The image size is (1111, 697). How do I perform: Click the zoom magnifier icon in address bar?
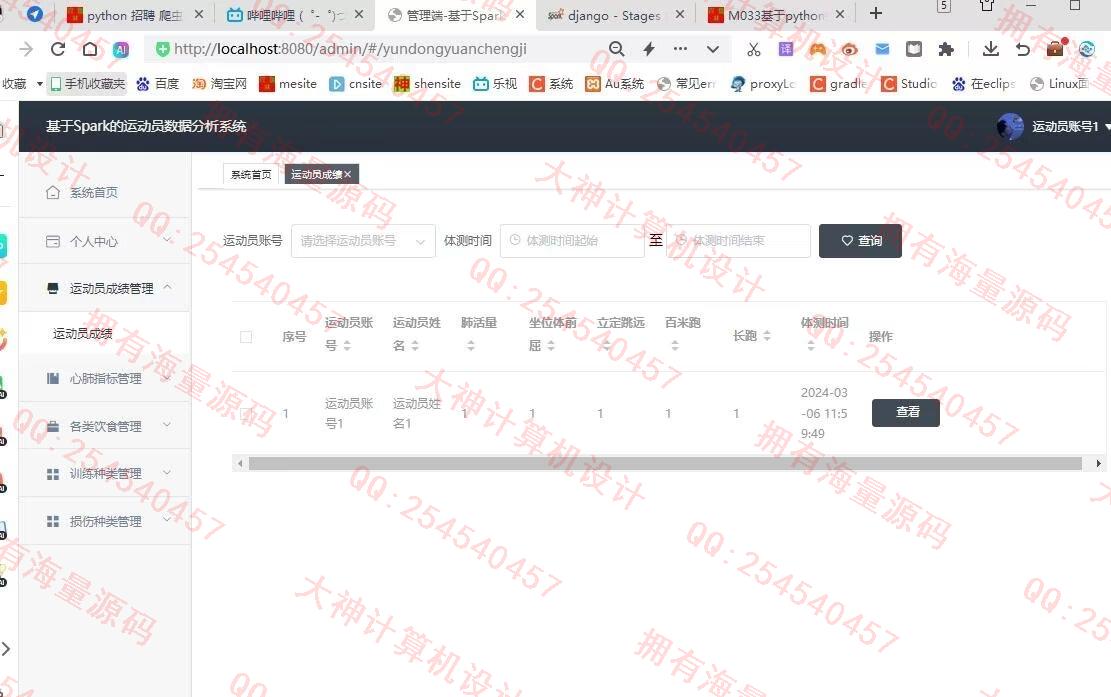617,49
